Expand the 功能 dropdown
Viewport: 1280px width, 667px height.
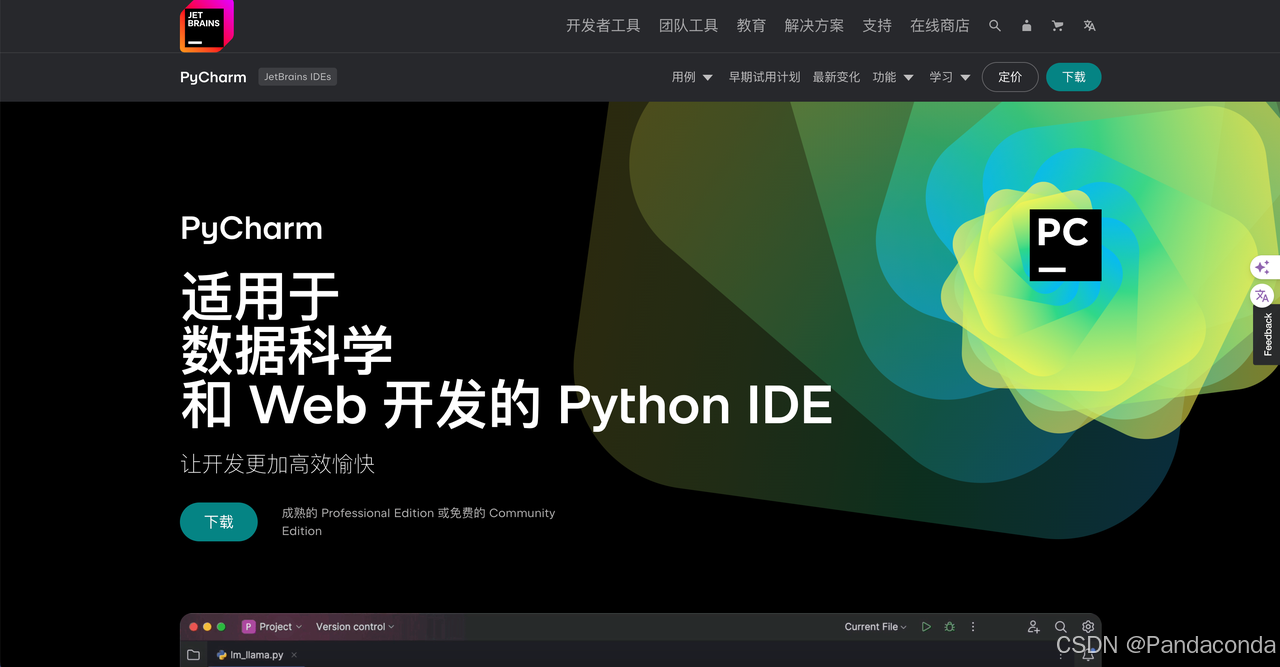coord(893,77)
